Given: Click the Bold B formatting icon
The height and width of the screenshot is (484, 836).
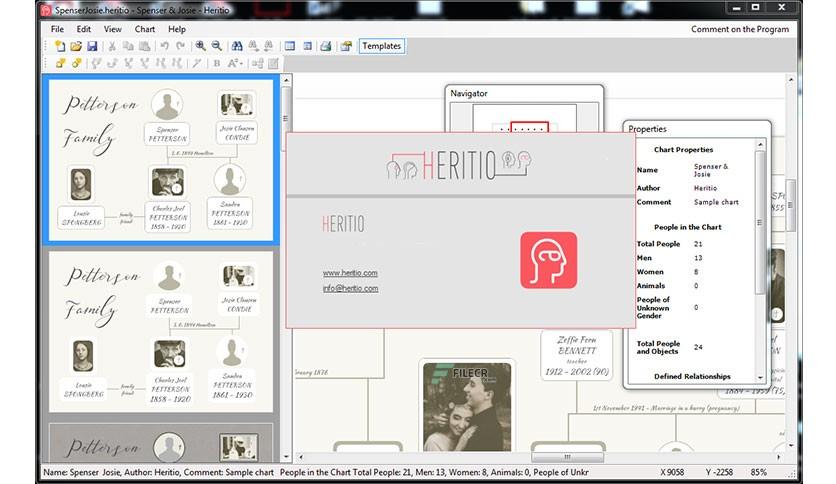Looking at the screenshot, I should point(216,63).
